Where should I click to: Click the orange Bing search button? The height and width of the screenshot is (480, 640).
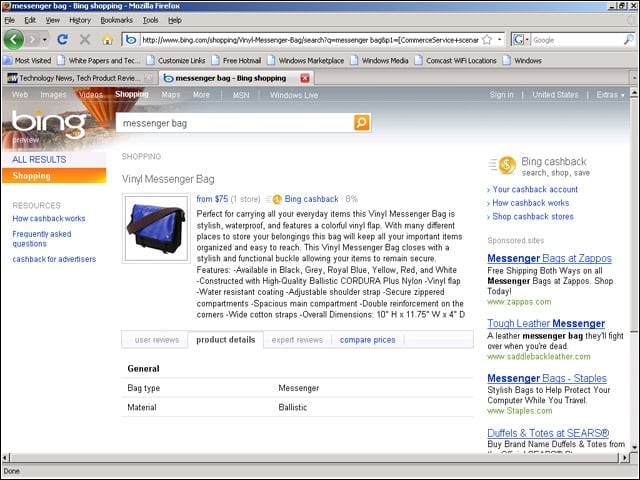(362, 122)
